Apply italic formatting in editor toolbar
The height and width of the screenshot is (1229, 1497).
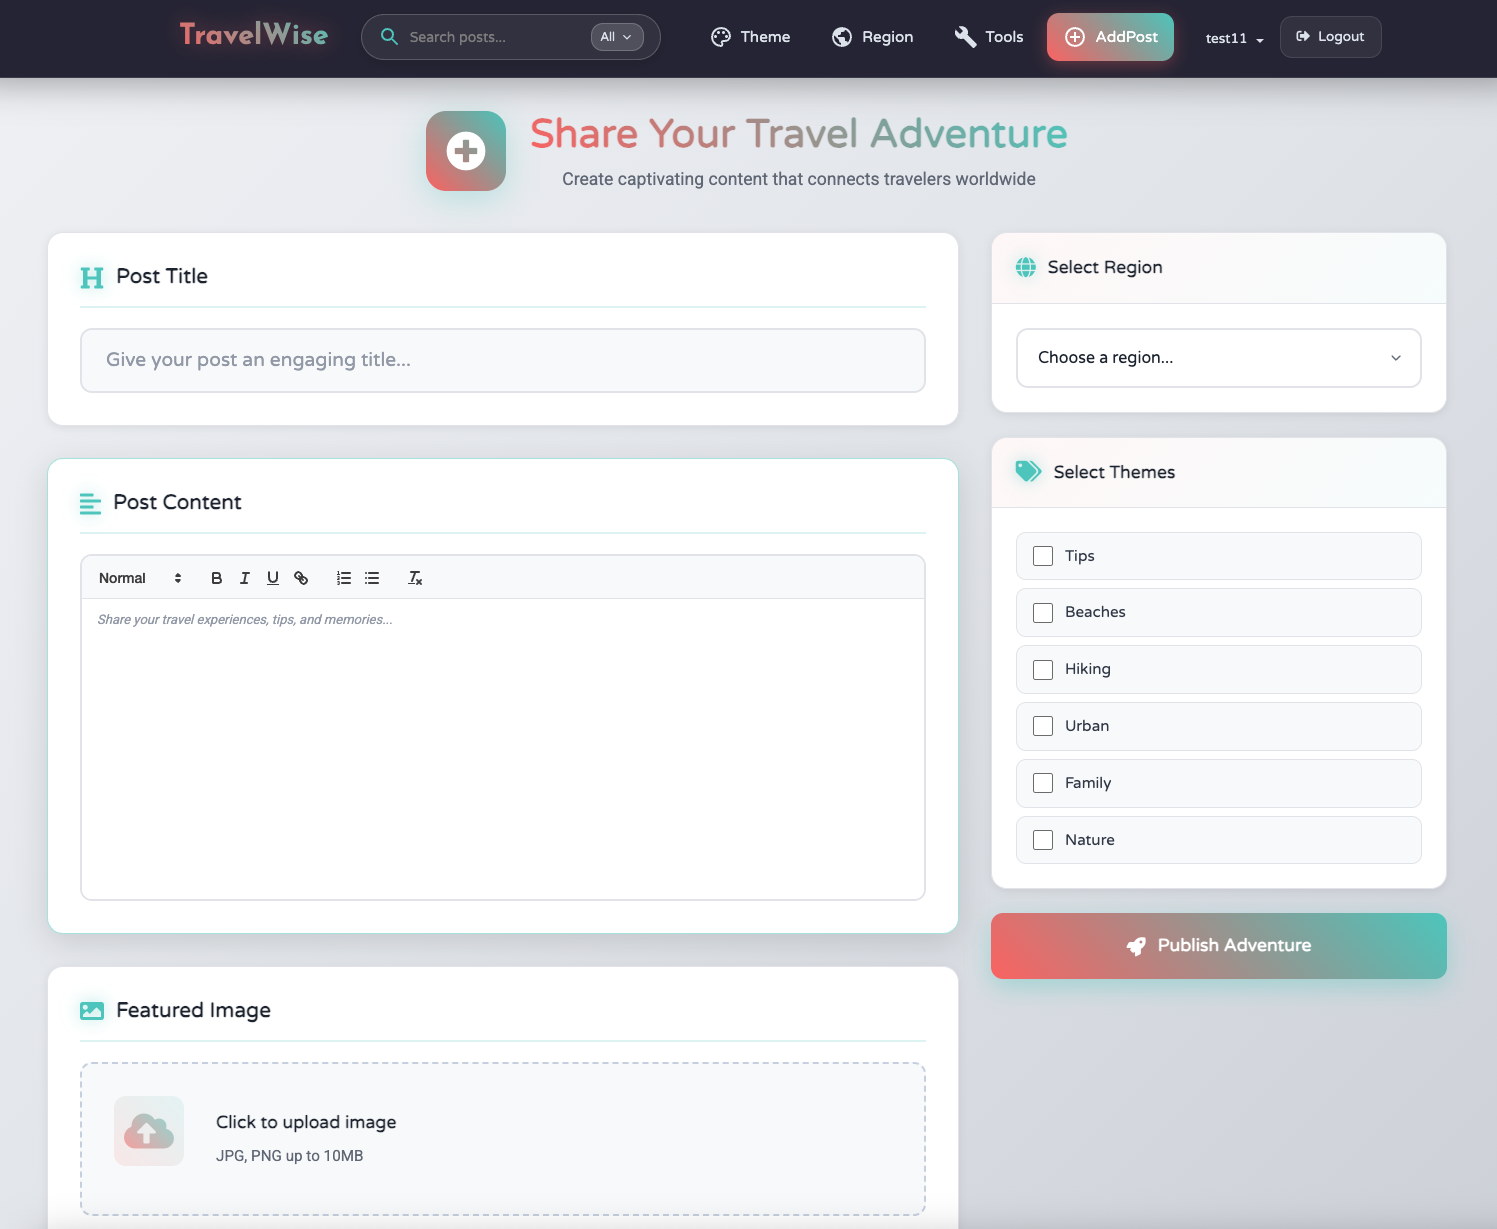click(x=244, y=578)
